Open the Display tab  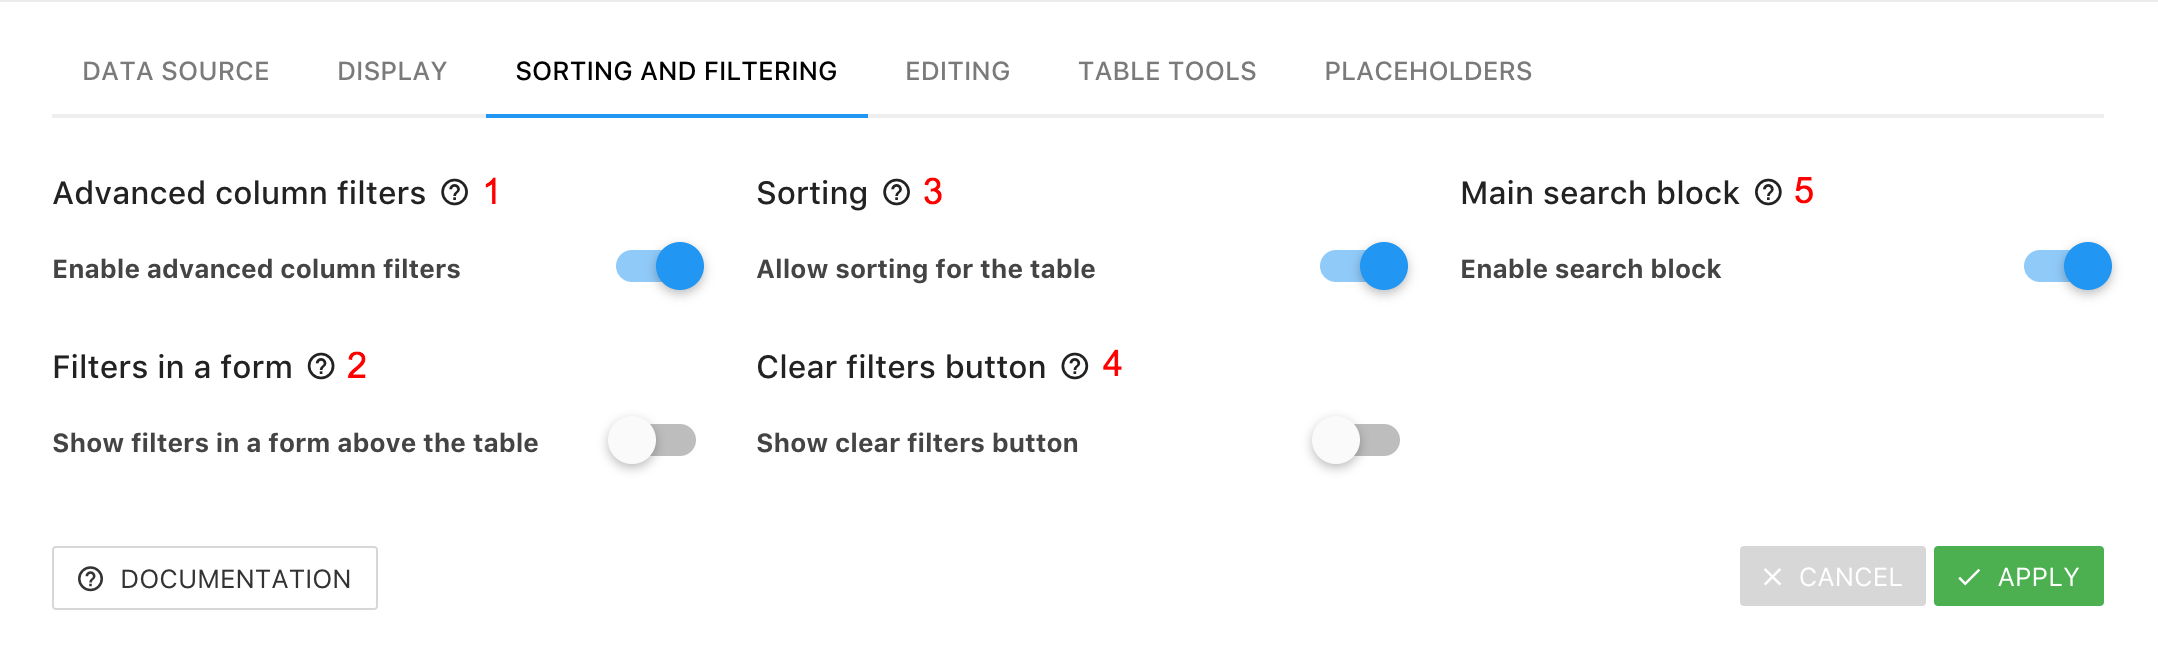click(x=392, y=71)
